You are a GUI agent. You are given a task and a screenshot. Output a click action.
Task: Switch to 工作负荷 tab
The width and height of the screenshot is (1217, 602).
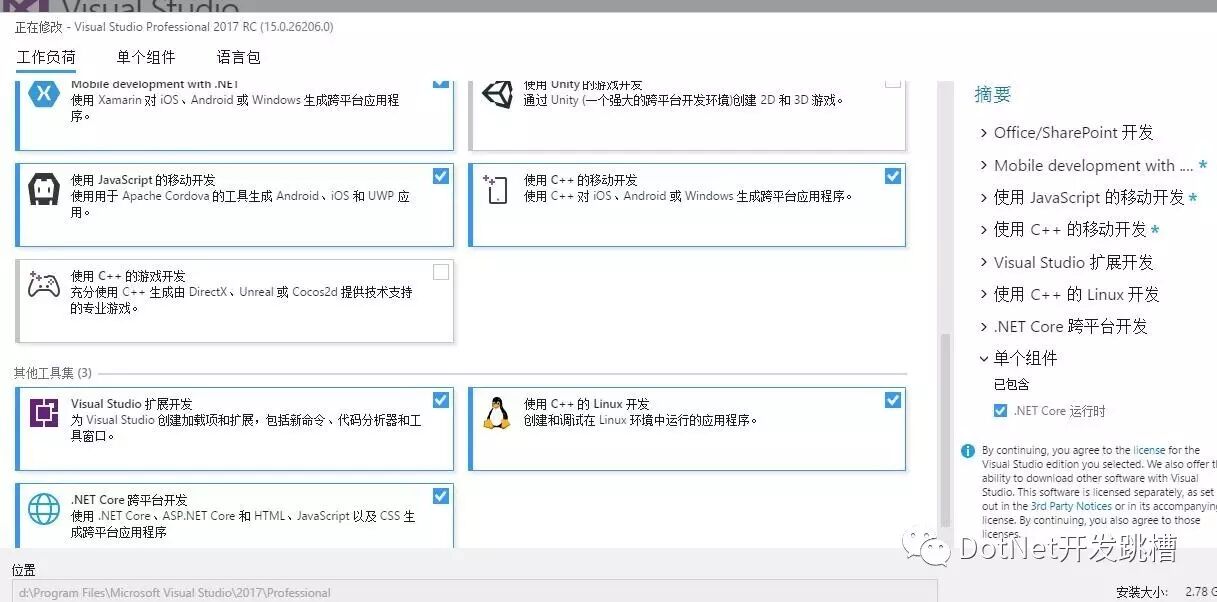point(46,57)
